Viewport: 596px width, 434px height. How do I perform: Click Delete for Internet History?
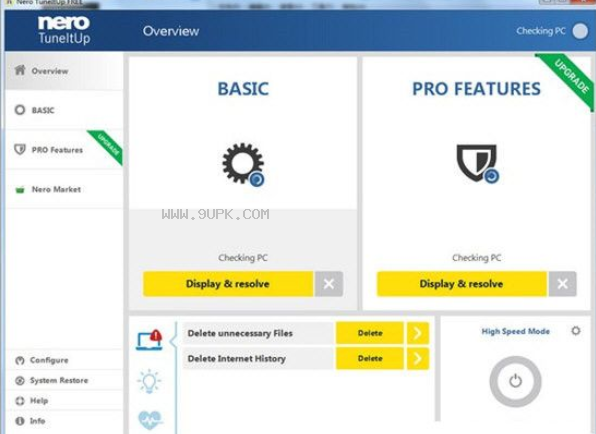370,358
